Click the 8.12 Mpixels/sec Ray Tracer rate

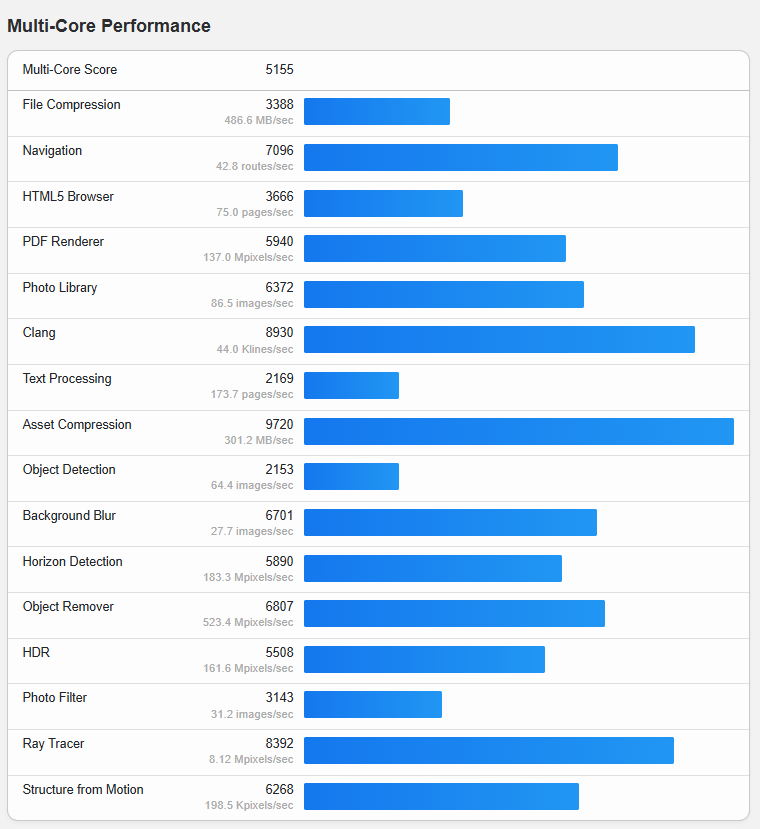[251, 759]
